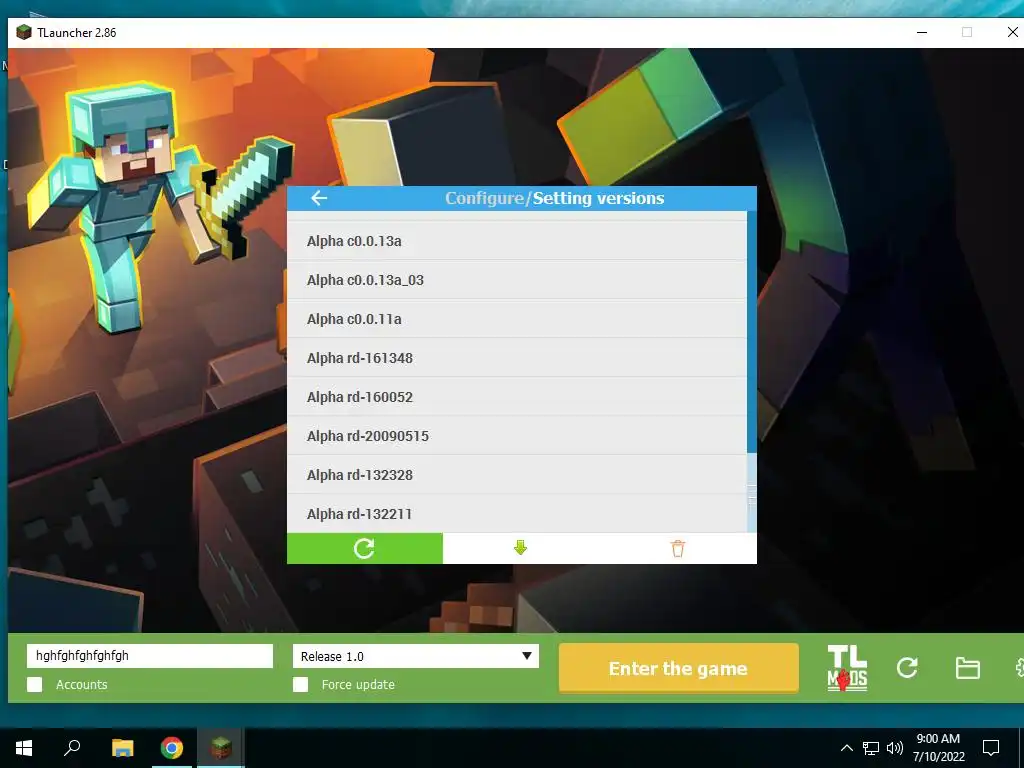Enable the Force update checkbox
Viewport: 1024px width, 768px height.
tap(300, 684)
